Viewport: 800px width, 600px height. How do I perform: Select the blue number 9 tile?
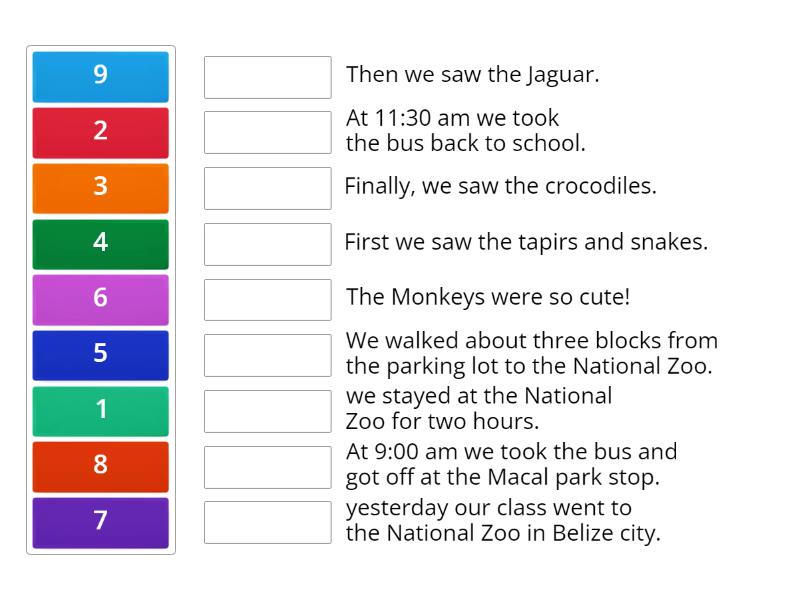[x=100, y=76]
